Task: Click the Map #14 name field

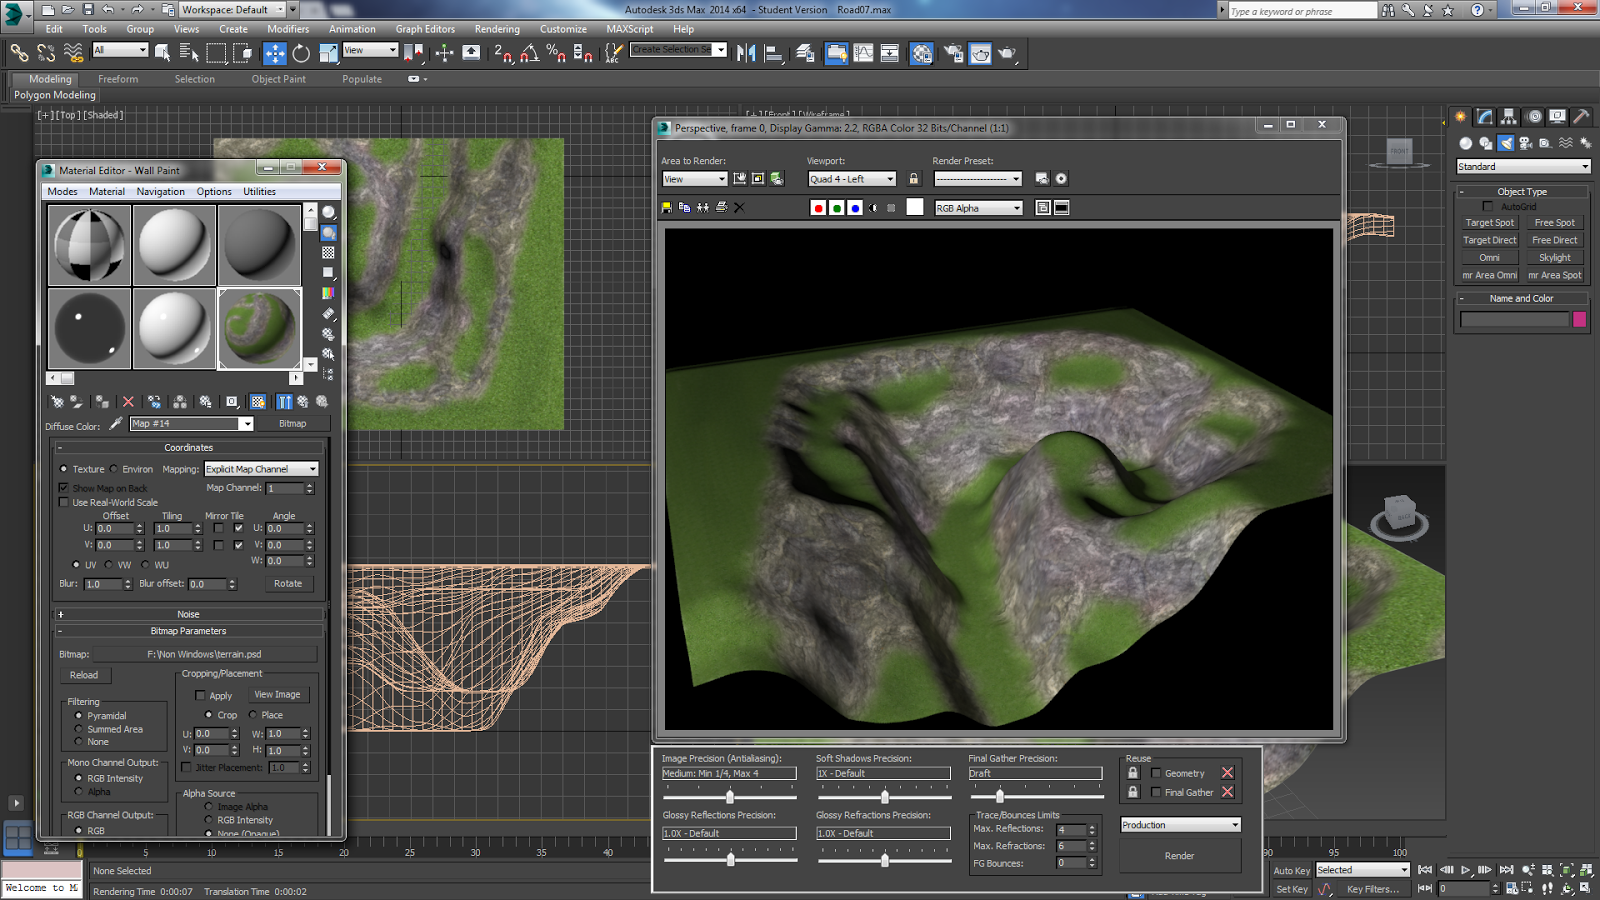Action: coord(185,423)
